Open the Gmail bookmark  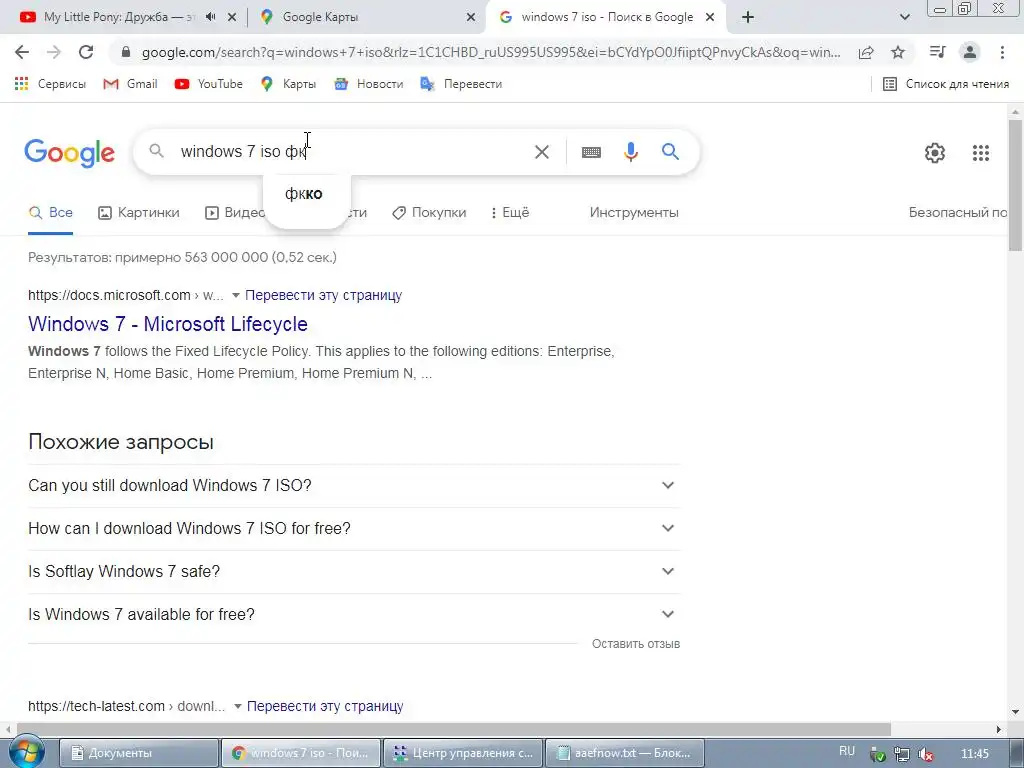131,84
